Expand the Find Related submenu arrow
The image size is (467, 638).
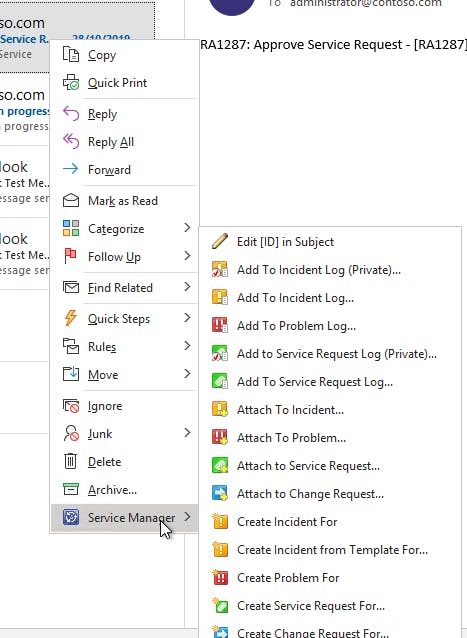pos(187,287)
